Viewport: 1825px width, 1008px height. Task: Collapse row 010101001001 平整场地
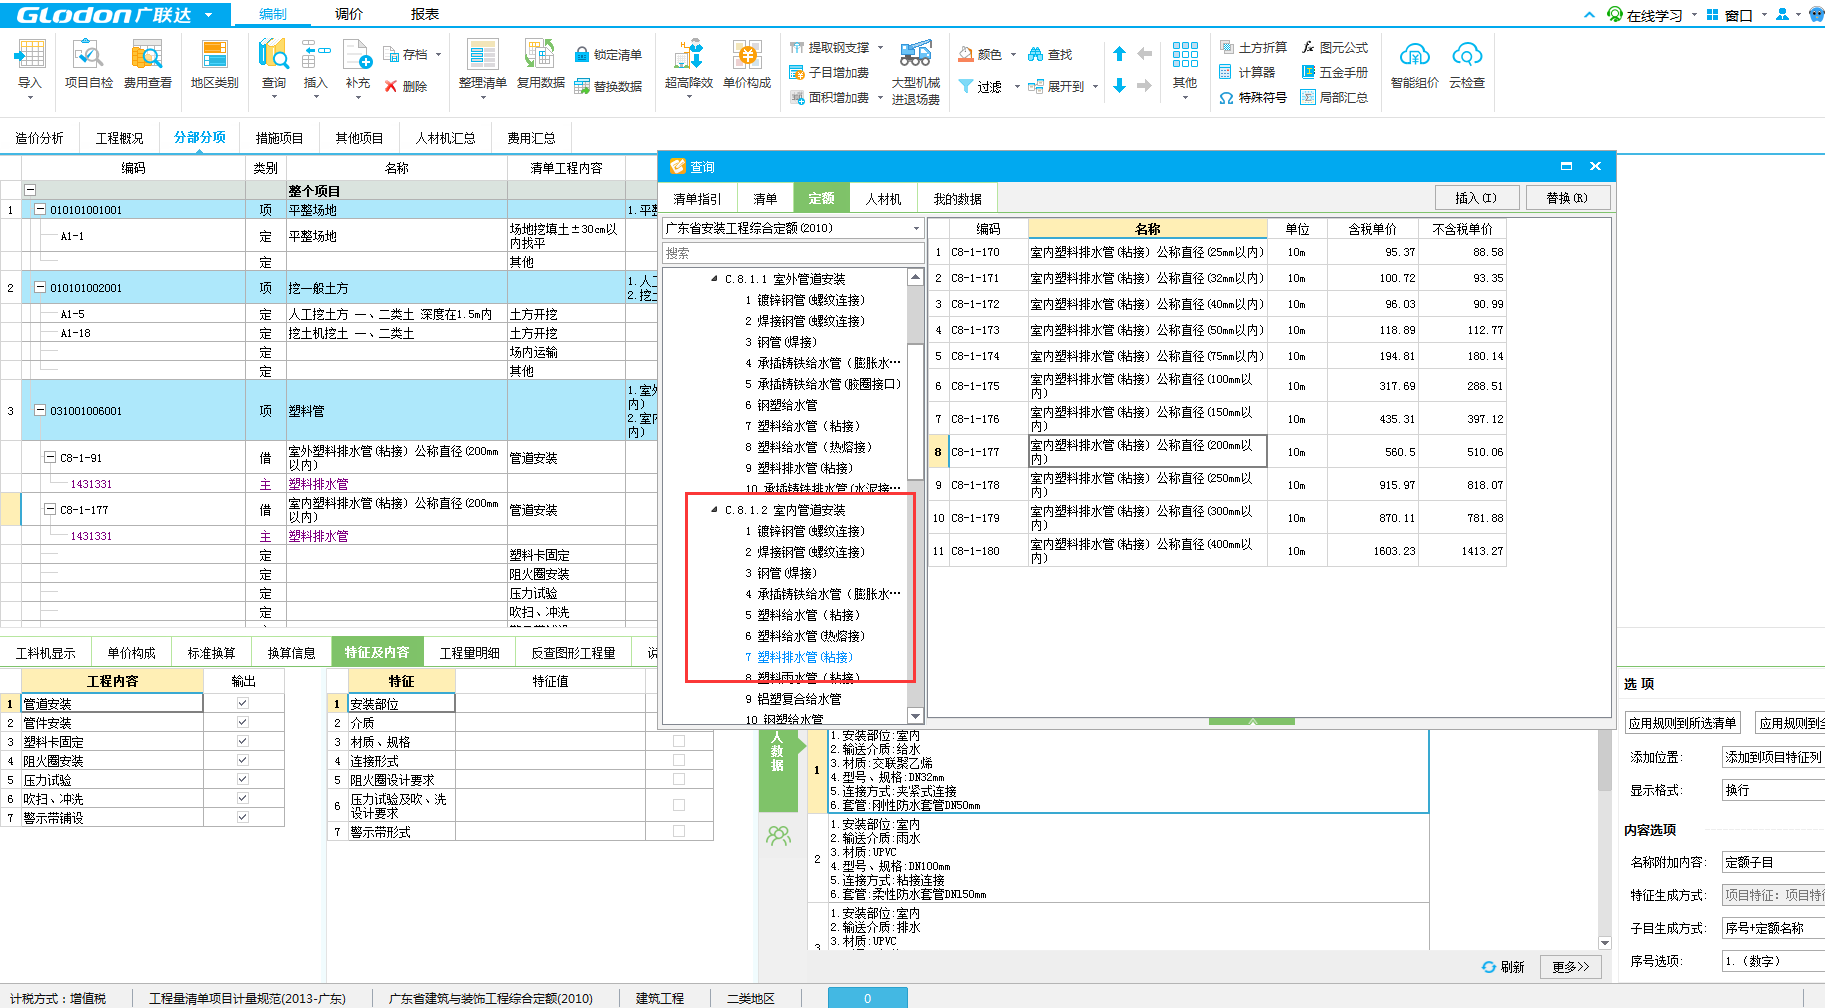pos(40,210)
